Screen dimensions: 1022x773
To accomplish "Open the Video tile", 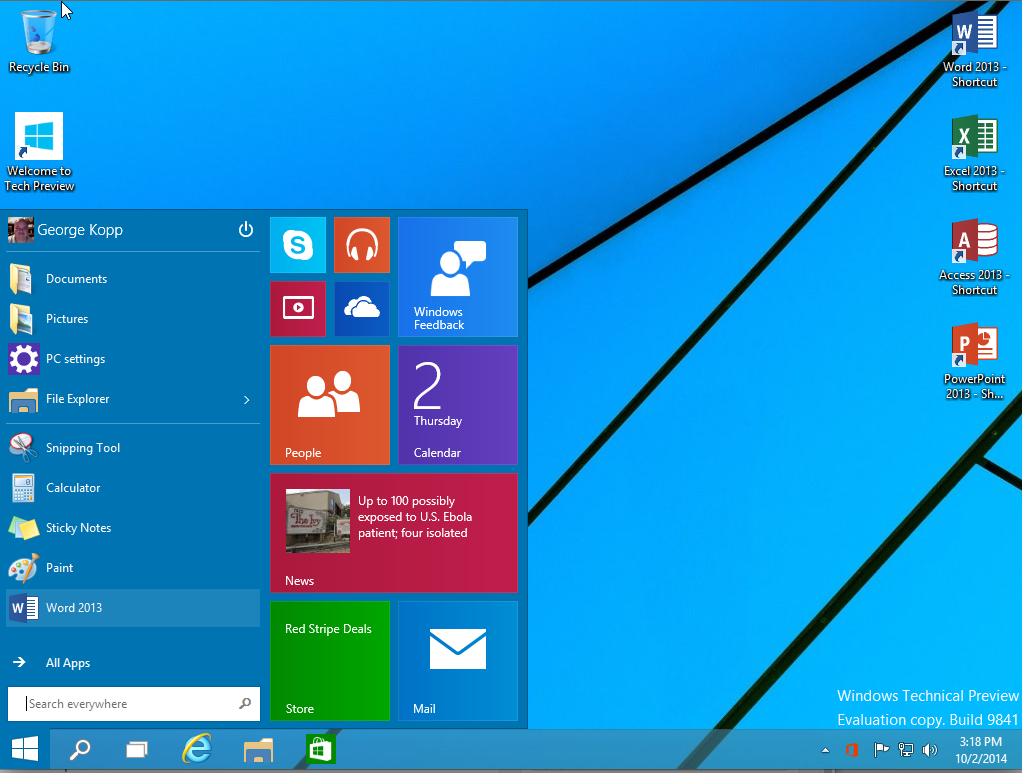I will click(298, 309).
